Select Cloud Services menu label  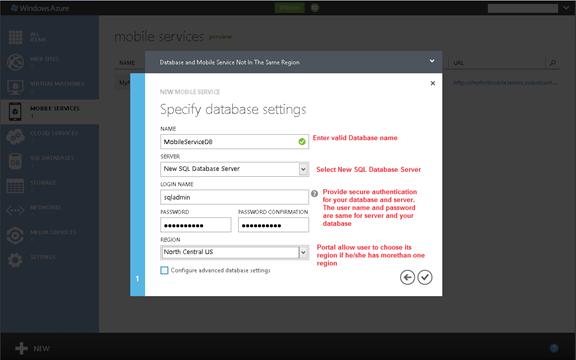coord(54,133)
